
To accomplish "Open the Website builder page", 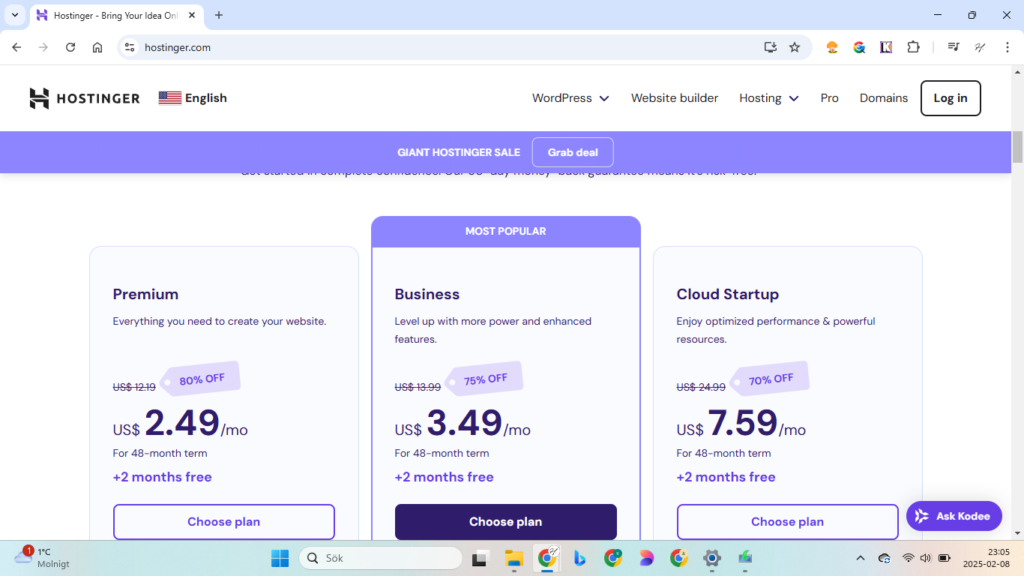I will 674,98.
